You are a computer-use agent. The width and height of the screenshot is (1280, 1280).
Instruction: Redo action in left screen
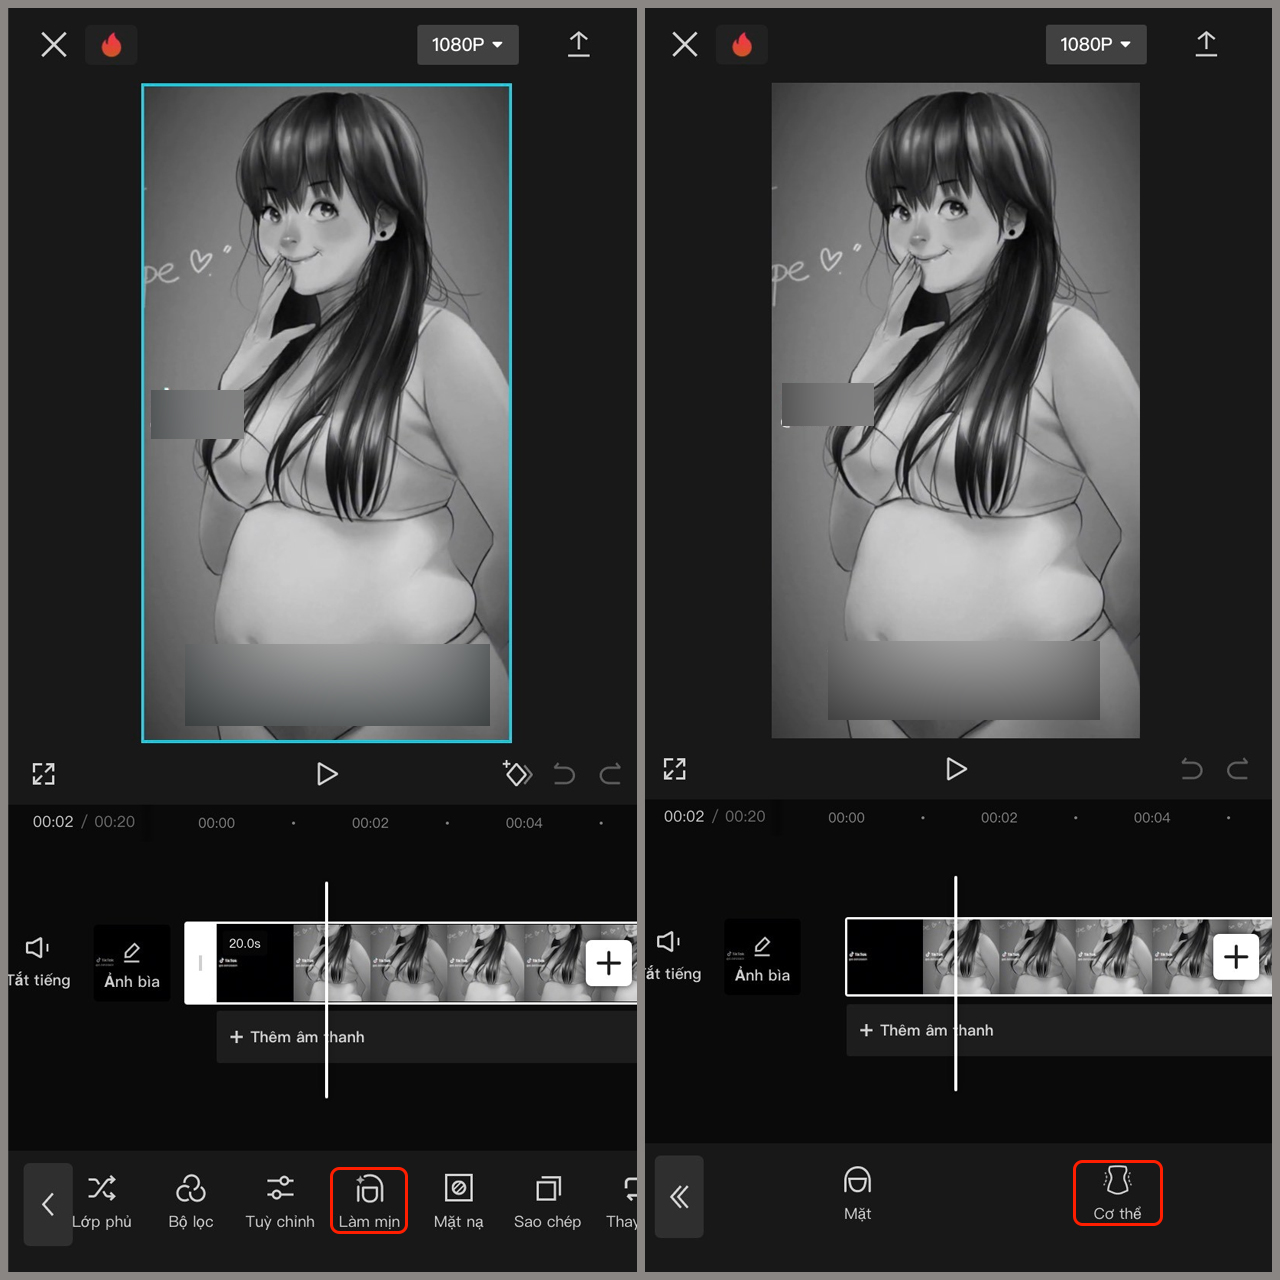[x=610, y=774]
